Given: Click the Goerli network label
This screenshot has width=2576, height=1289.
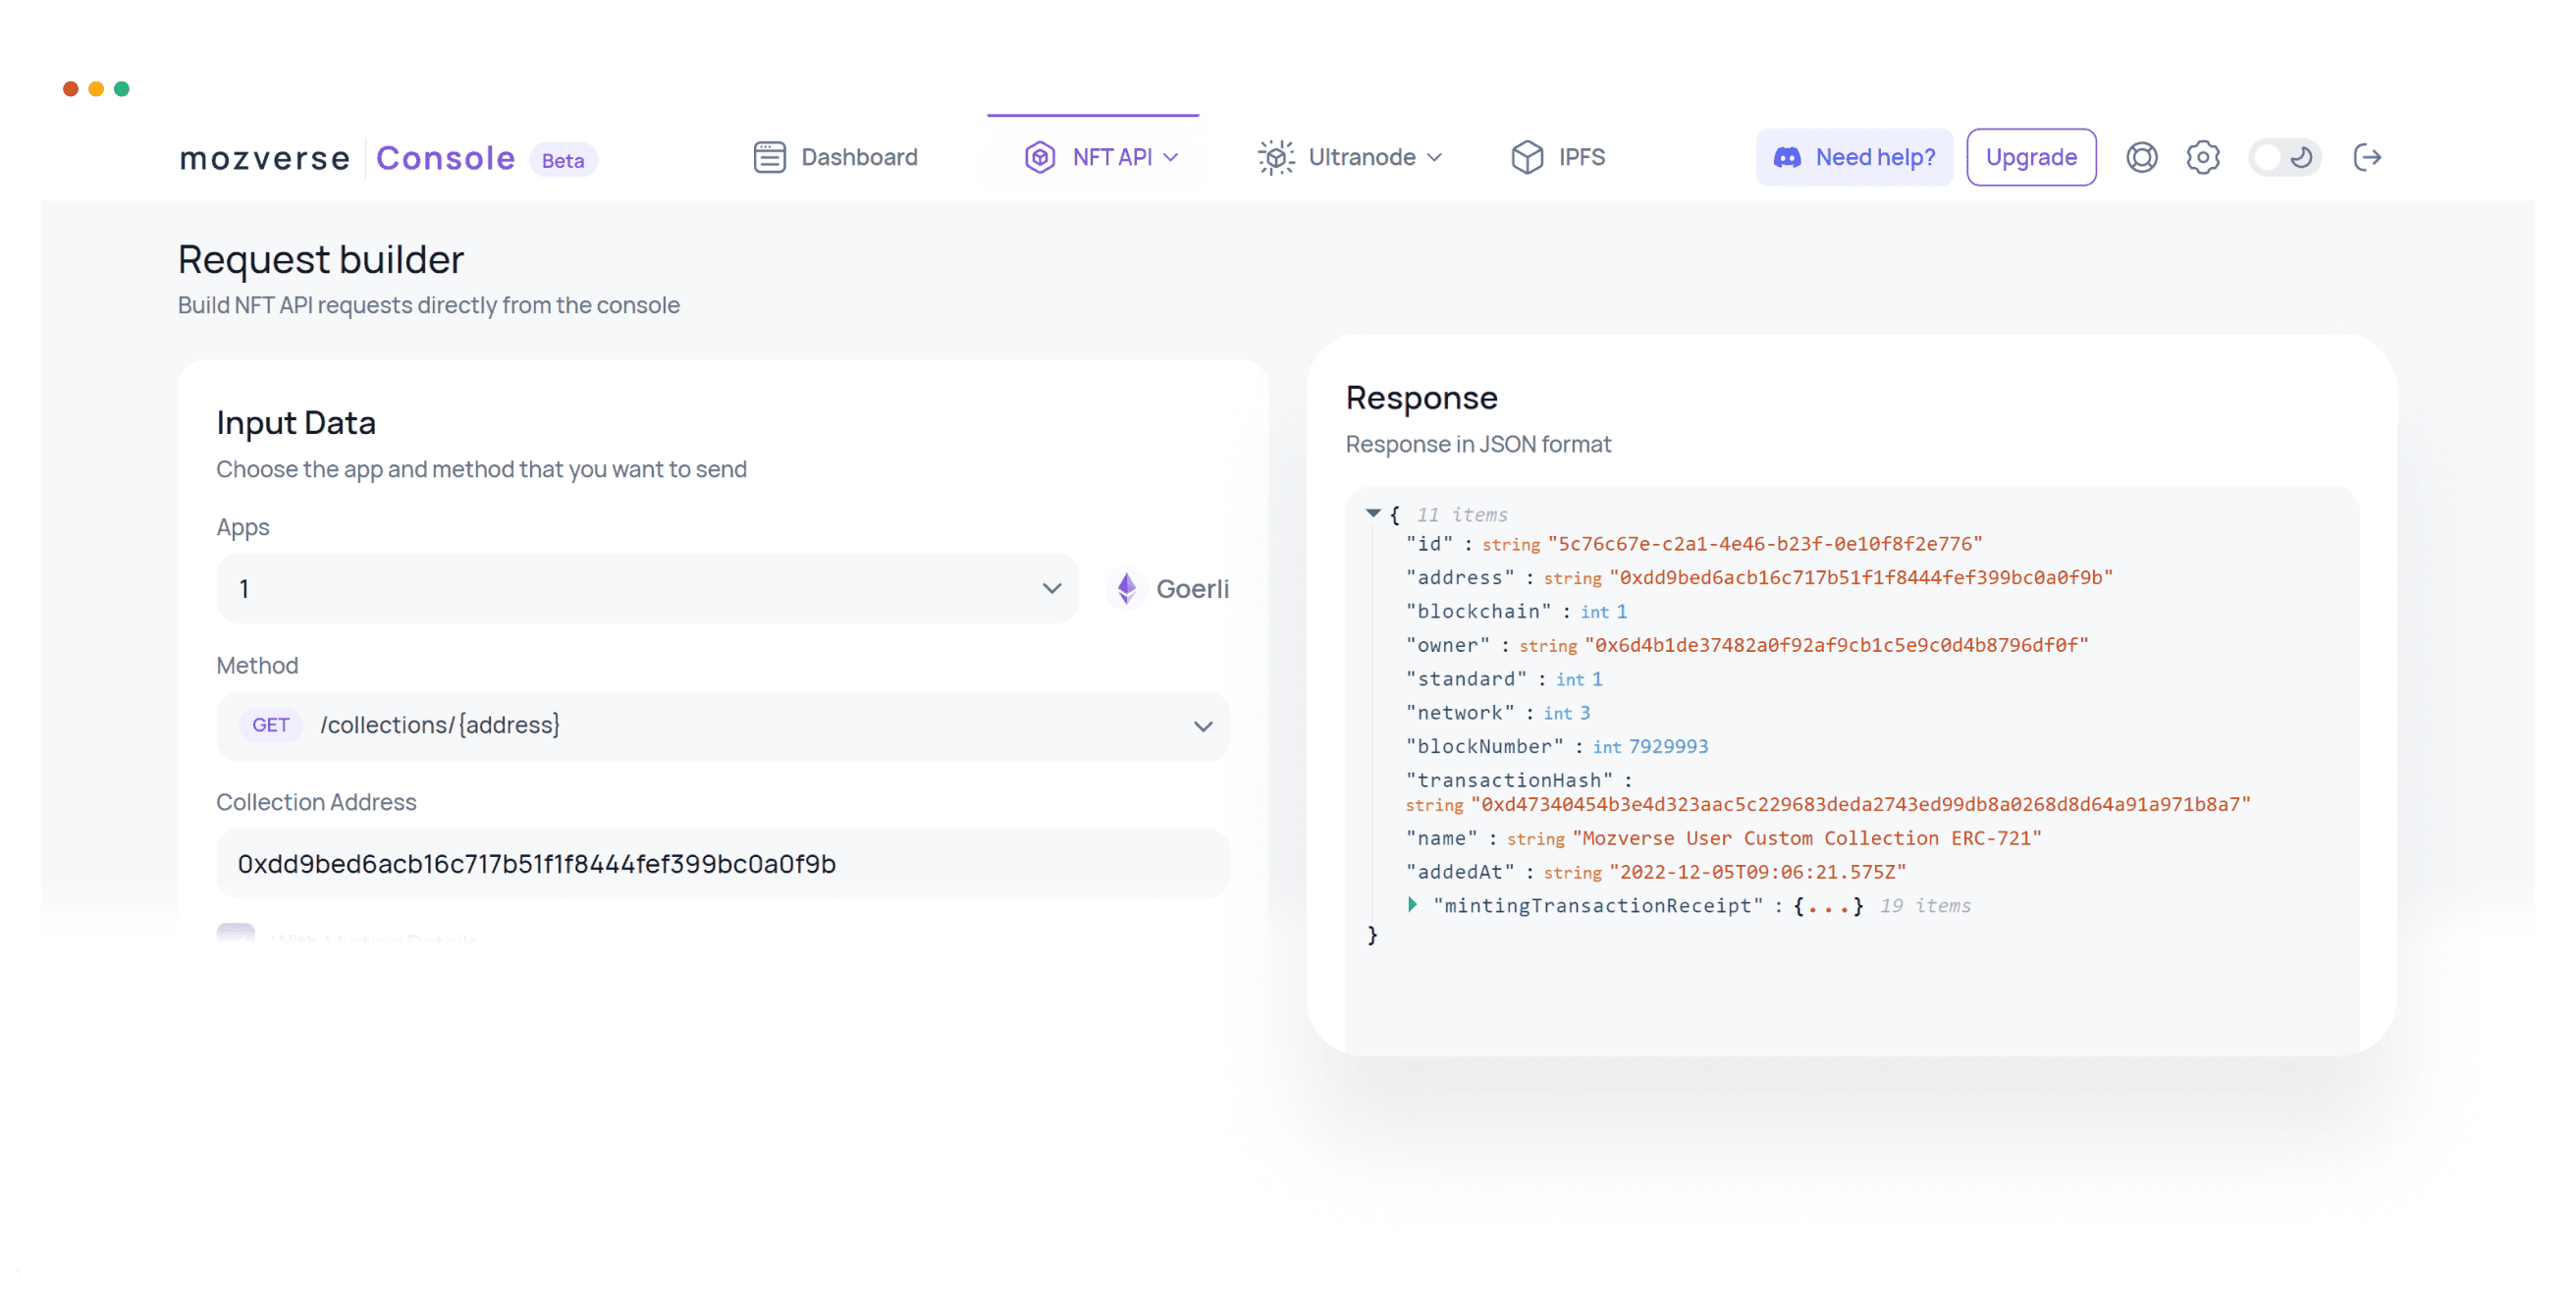Looking at the screenshot, I should (1193, 589).
